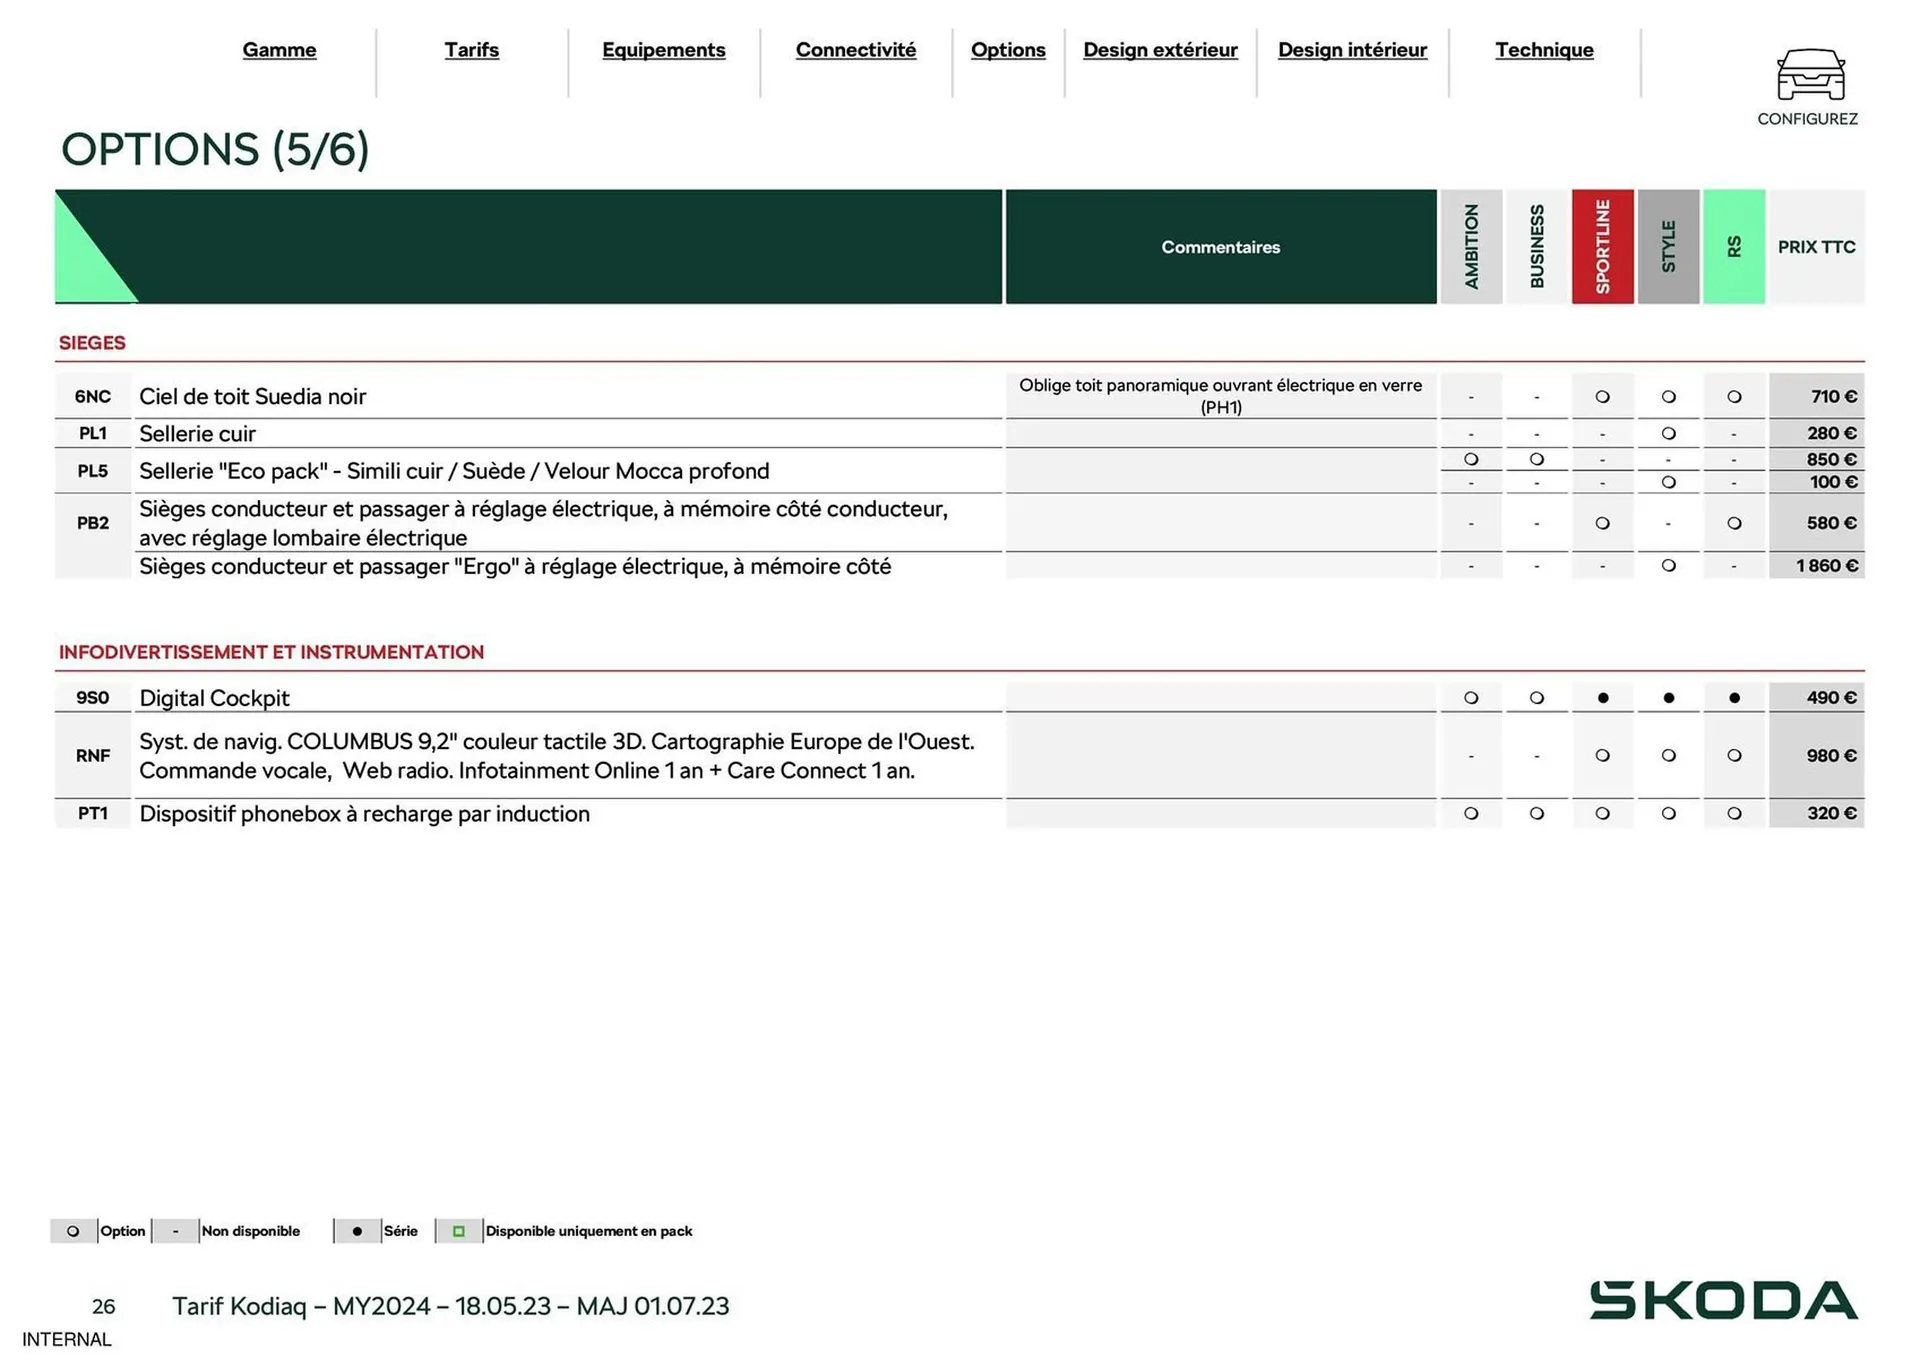1920x1358 pixels.
Task: Click the red SPORTLINE column header
Action: (x=1603, y=246)
